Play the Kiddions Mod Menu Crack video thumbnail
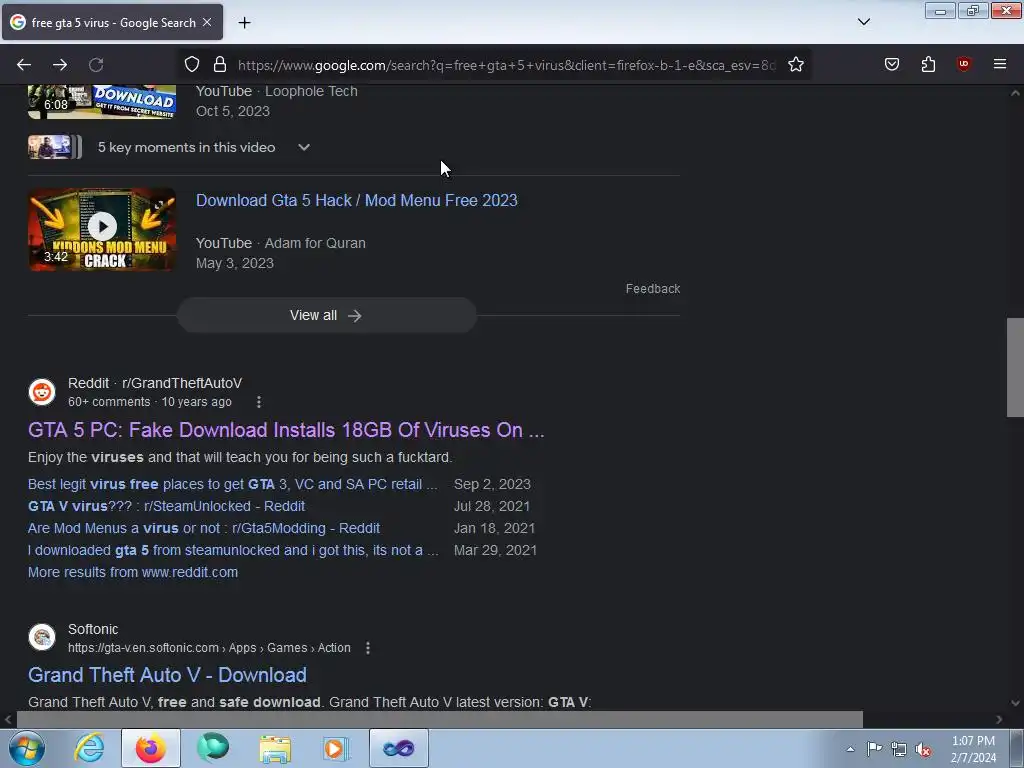The image size is (1024, 768). (x=102, y=229)
